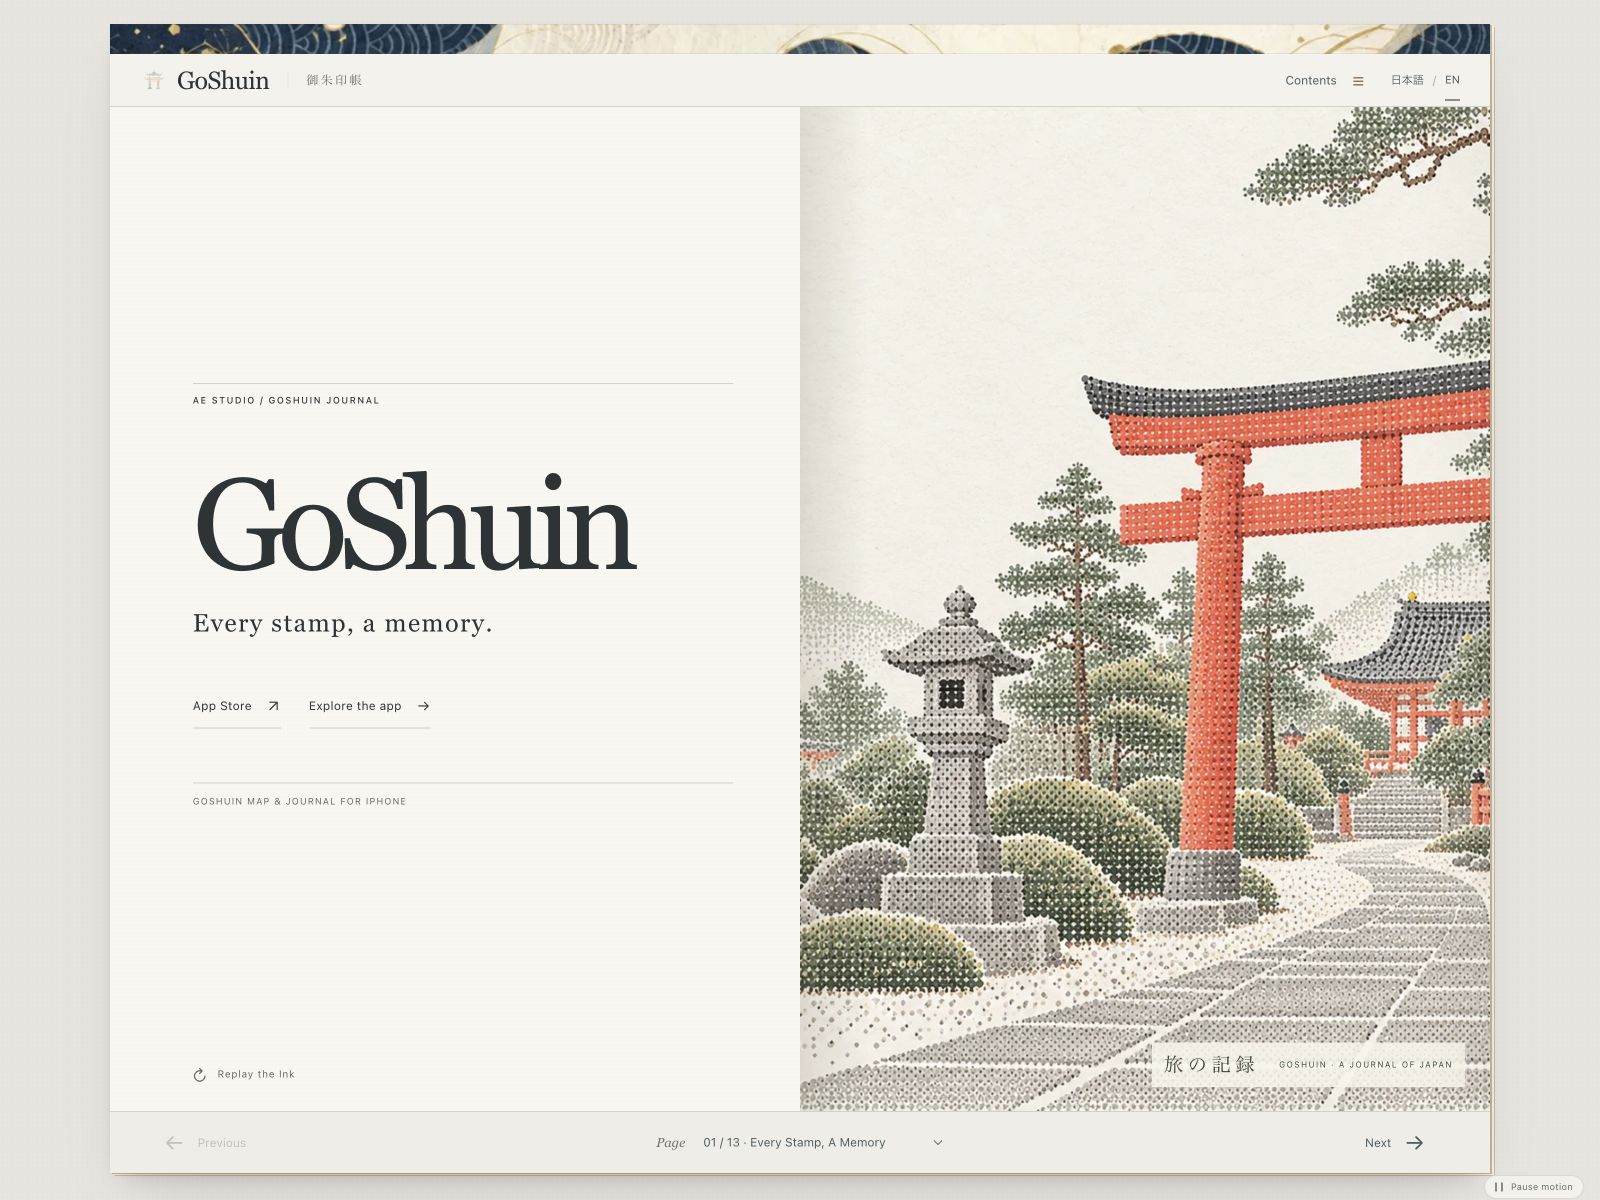
Task: Click the Pause motion pause icon
Action: click(x=1499, y=1187)
